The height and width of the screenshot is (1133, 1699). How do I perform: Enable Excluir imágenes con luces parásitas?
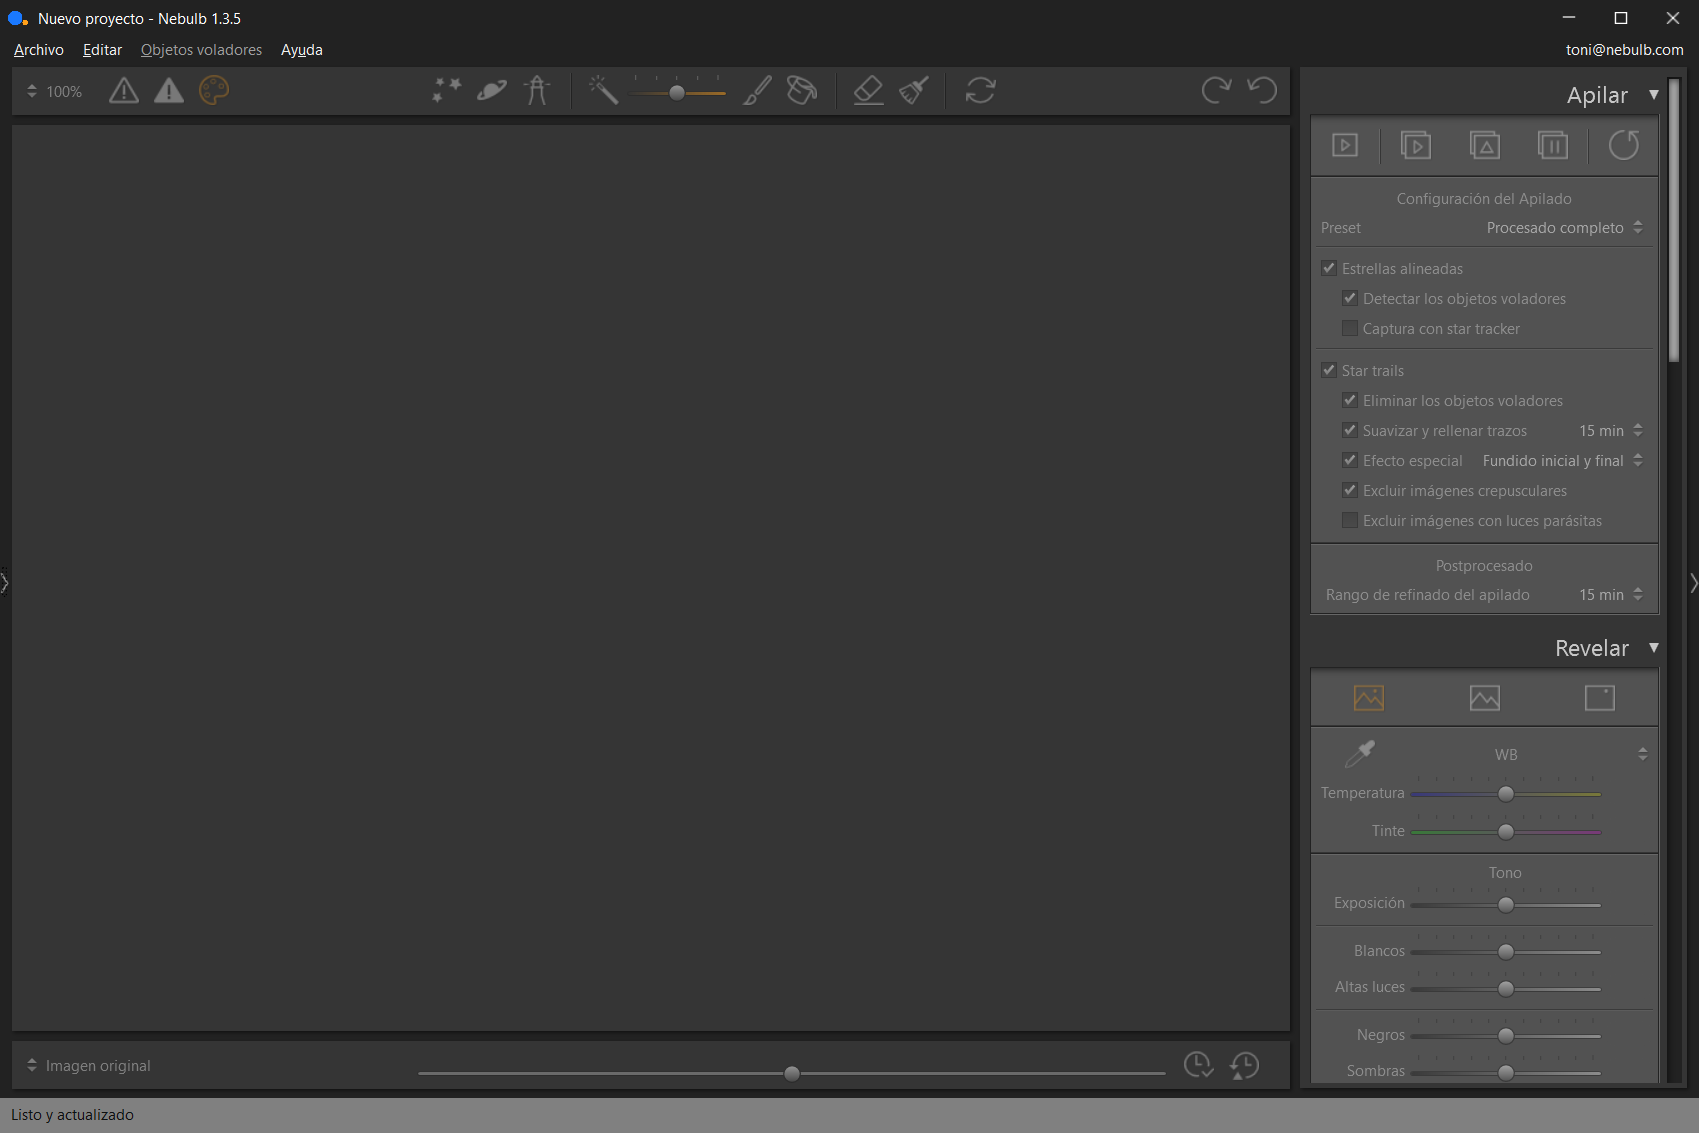click(1350, 520)
